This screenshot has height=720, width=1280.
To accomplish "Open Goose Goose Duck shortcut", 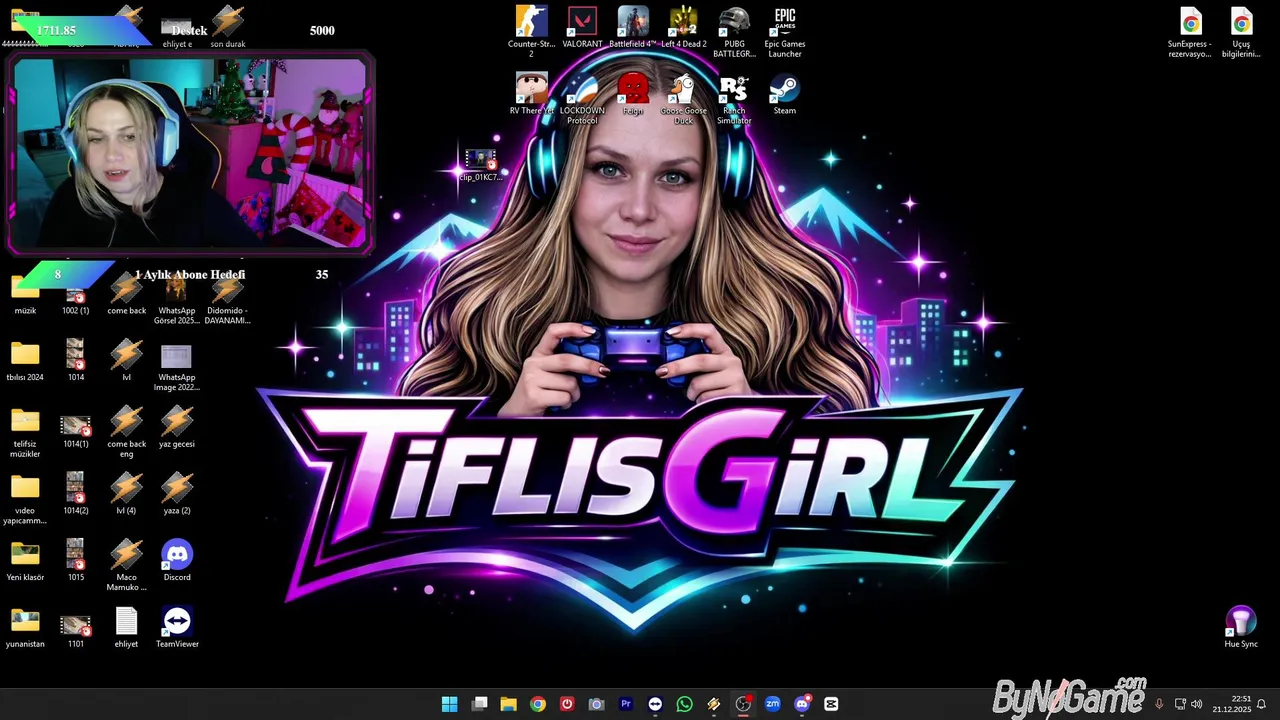I will tap(684, 98).
